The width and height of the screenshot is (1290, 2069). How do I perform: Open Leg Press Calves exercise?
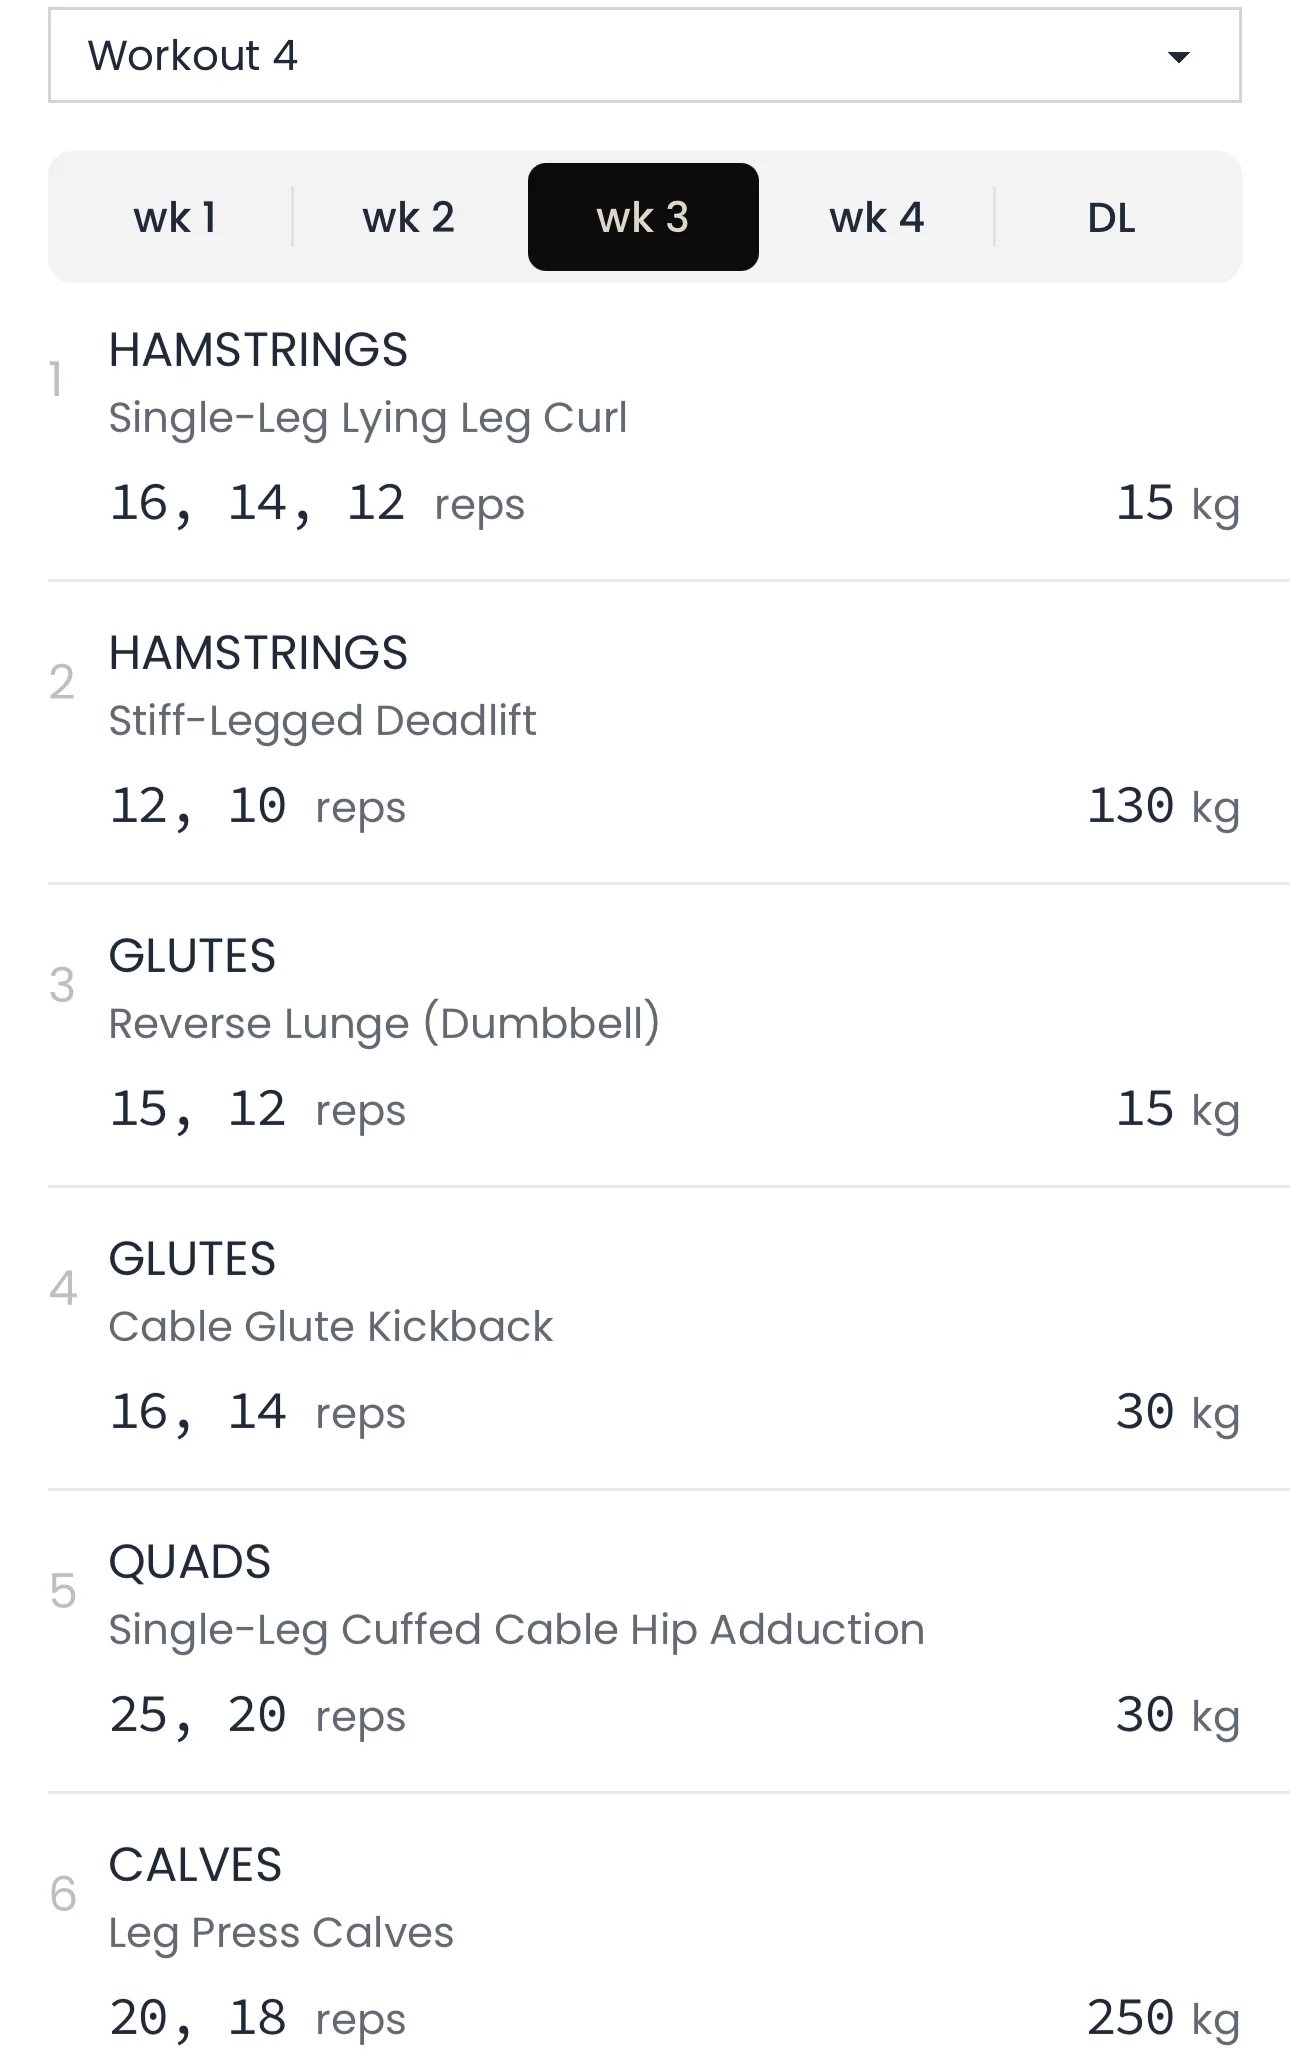tap(281, 1933)
